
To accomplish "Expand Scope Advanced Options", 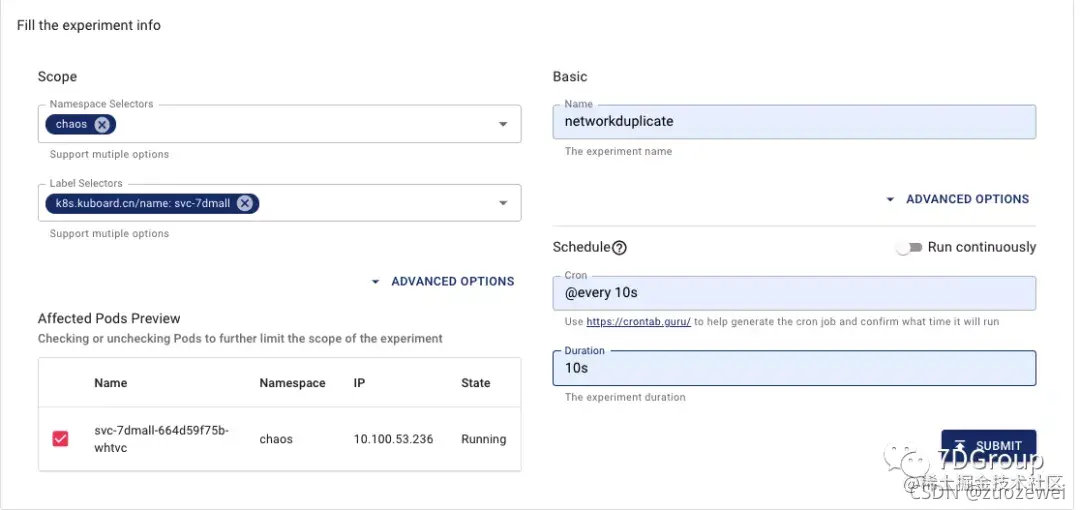I will (x=443, y=282).
